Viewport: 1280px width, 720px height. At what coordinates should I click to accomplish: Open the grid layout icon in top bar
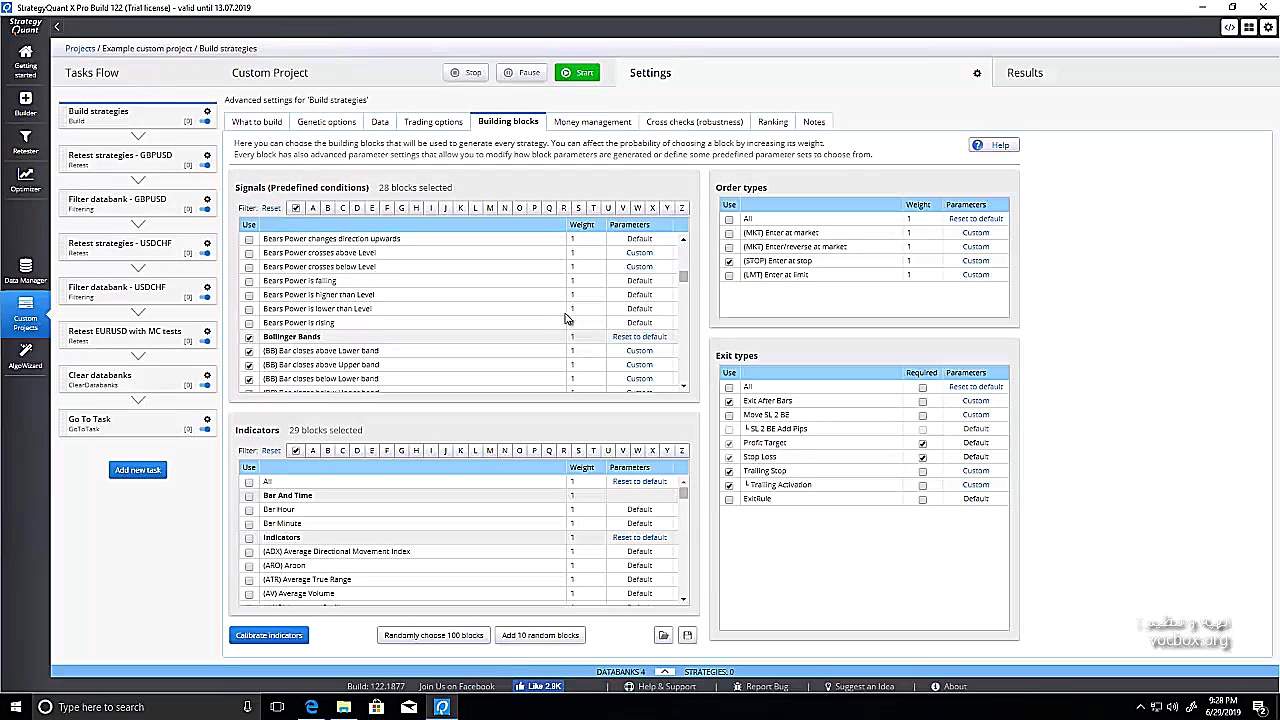coord(1249,27)
